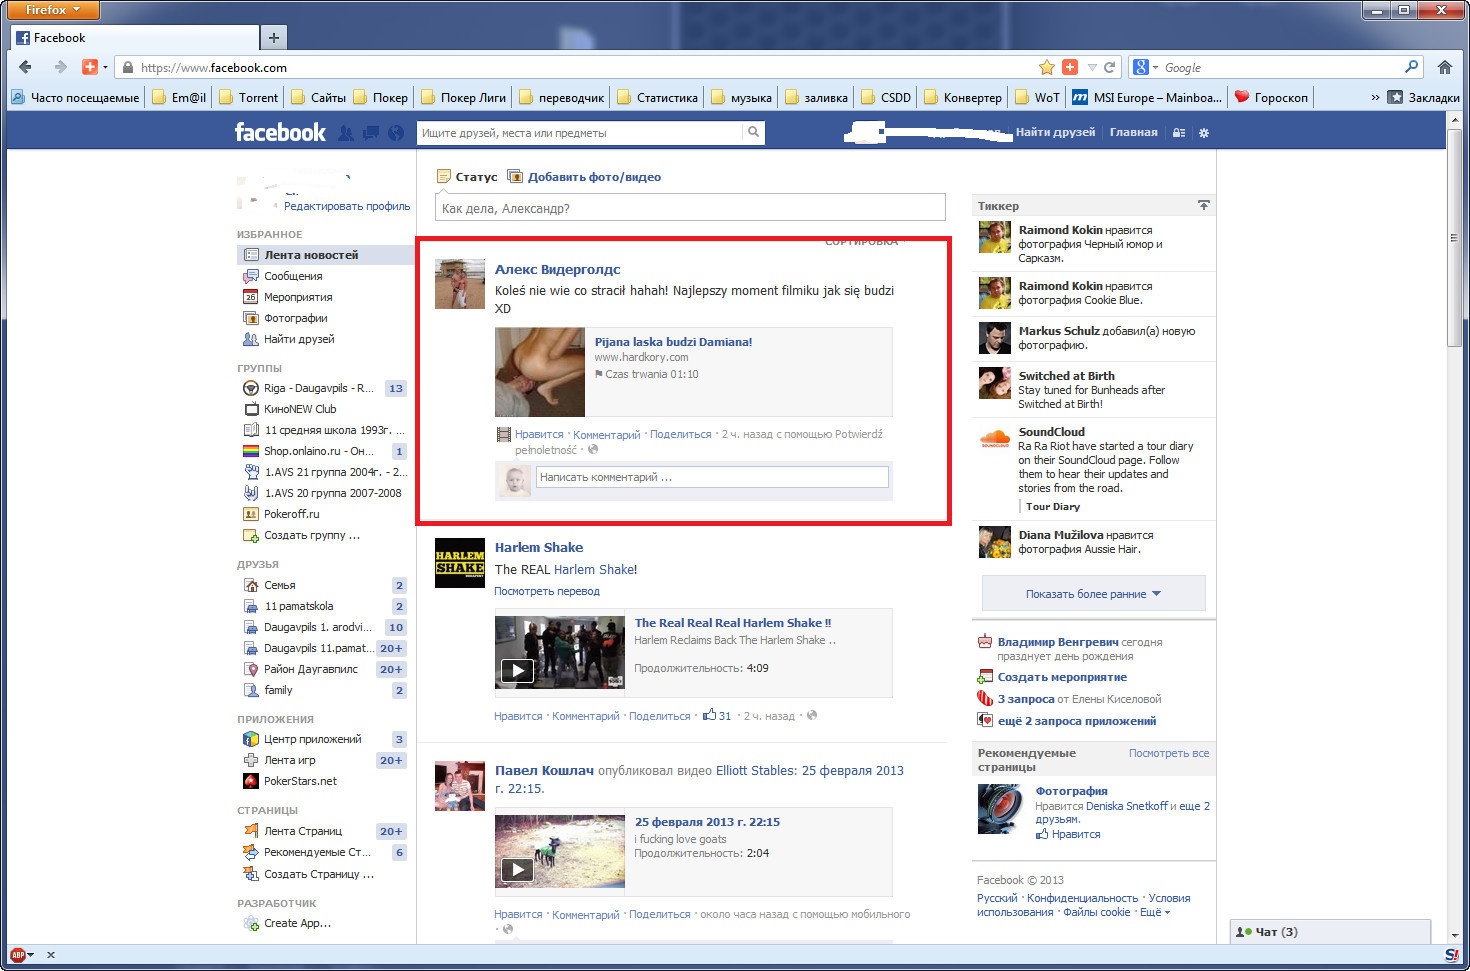Click the magnifier in the Google search box

(x=1411, y=67)
